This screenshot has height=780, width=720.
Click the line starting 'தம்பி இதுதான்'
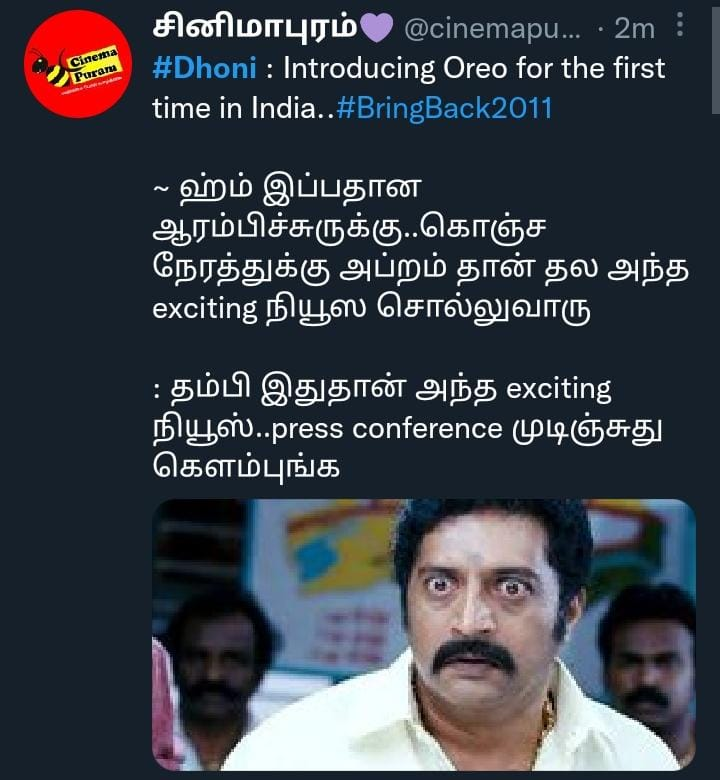pyautogui.click(x=382, y=390)
